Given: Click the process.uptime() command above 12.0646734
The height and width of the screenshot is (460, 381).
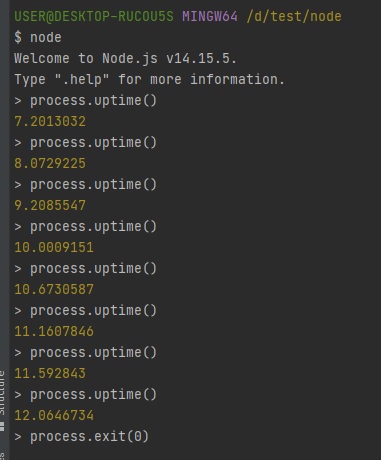Looking at the screenshot, I should (93, 394).
